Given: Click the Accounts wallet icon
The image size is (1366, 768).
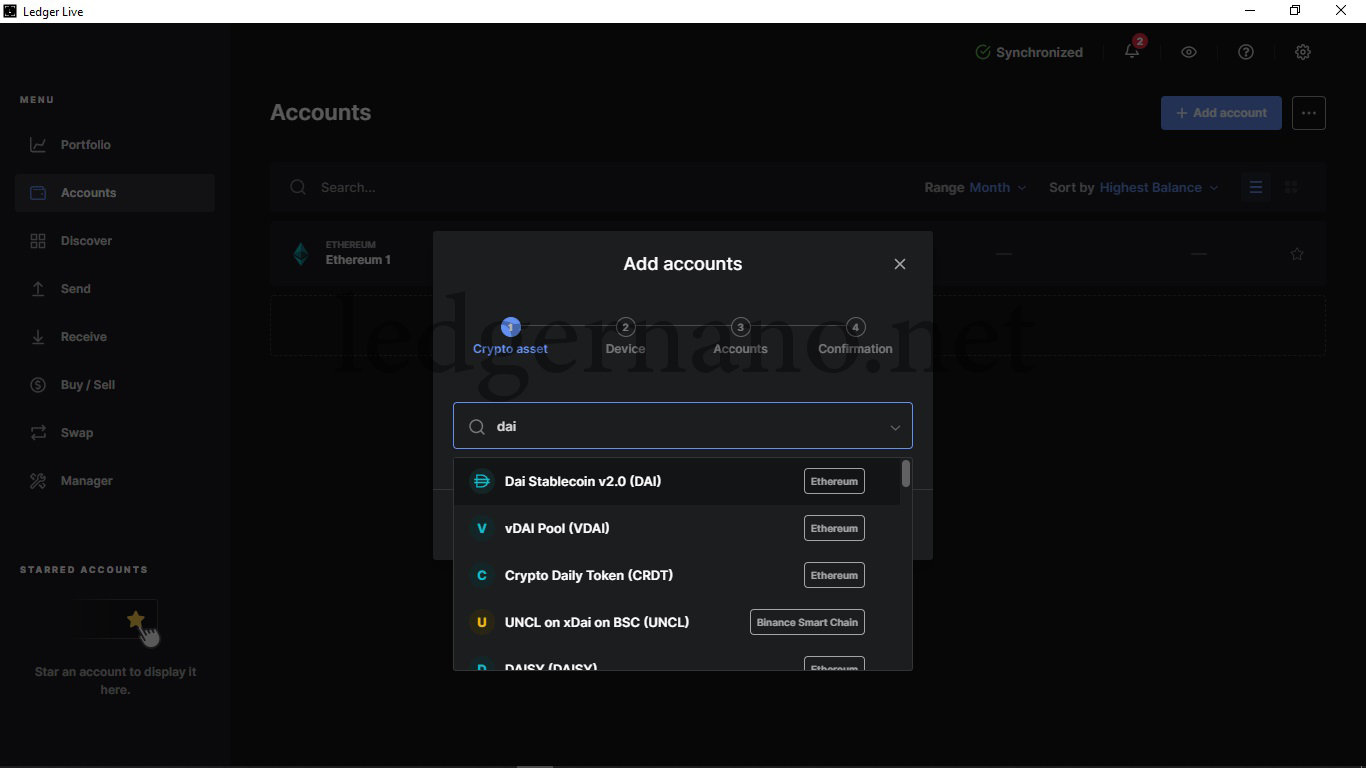Looking at the screenshot, I should pos(38,193).
